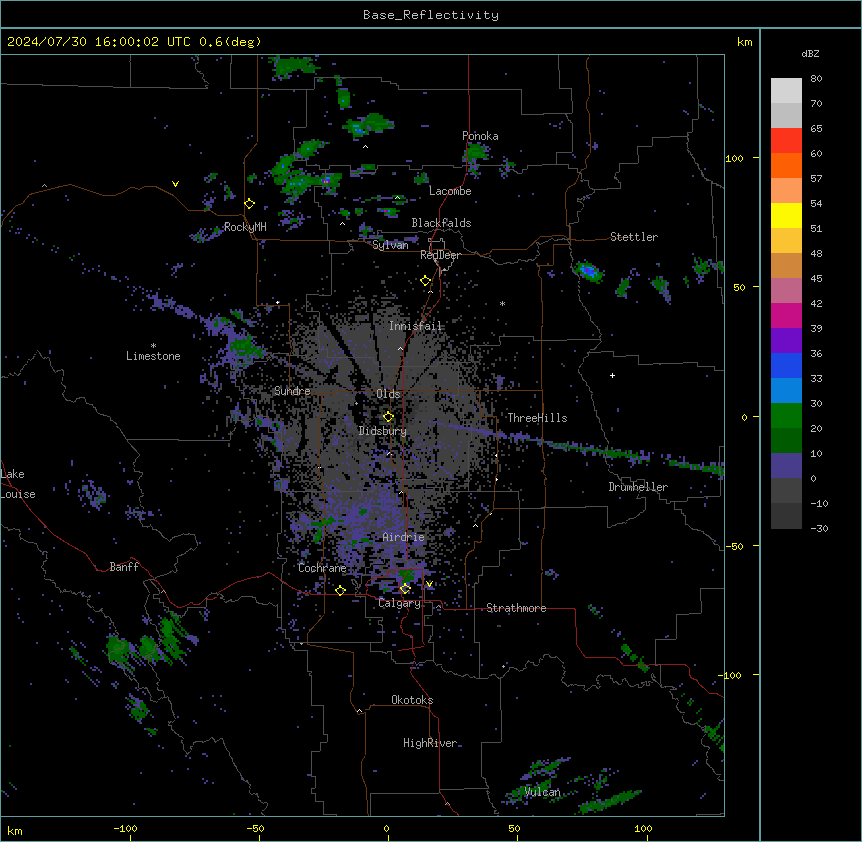Select the light gray 80-70 dBZ legend swatch
Screen dimensions: 862x842
point(786,91)
